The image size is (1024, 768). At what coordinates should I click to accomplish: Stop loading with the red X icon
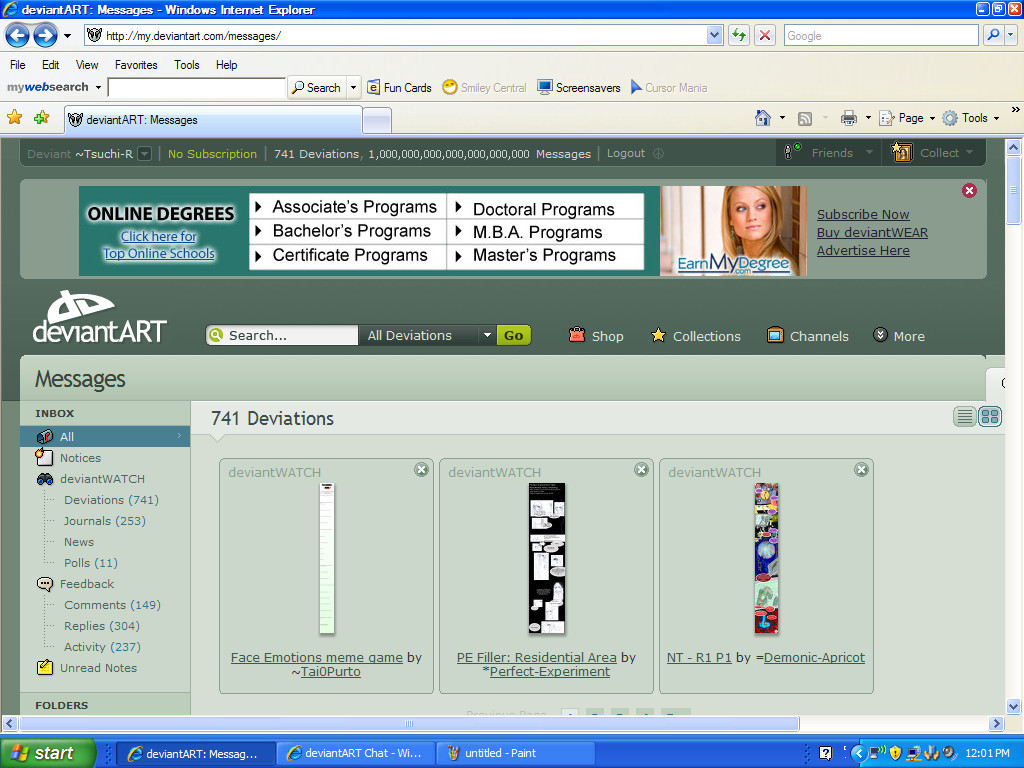point(765,35)
